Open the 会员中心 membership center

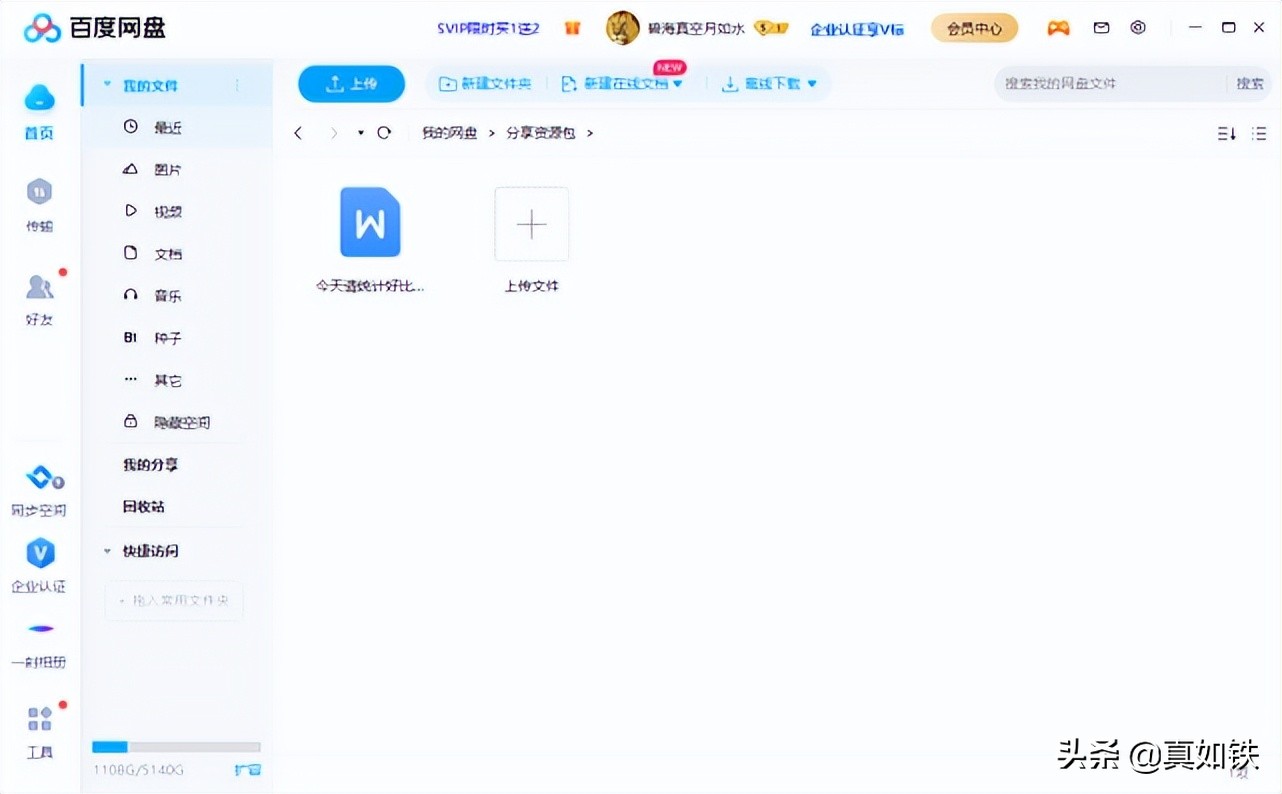point(973,29)
